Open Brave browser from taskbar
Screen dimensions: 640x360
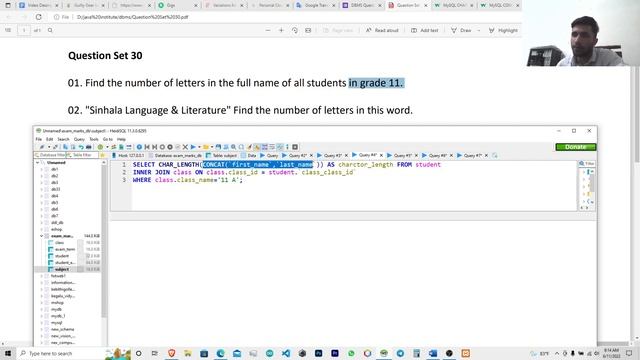(171, 353)
